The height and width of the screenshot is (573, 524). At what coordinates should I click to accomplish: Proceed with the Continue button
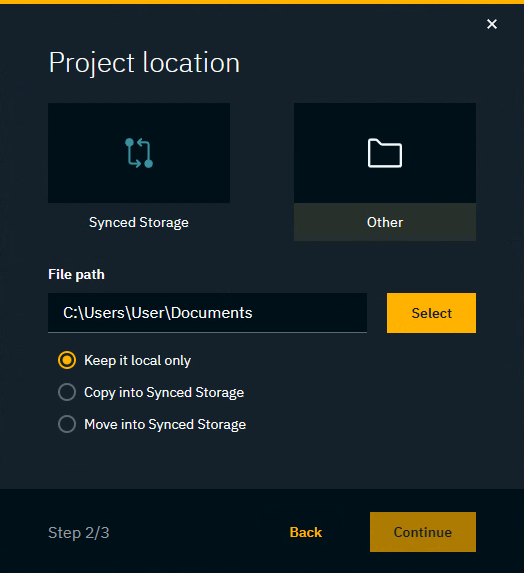tap(423, 532)
